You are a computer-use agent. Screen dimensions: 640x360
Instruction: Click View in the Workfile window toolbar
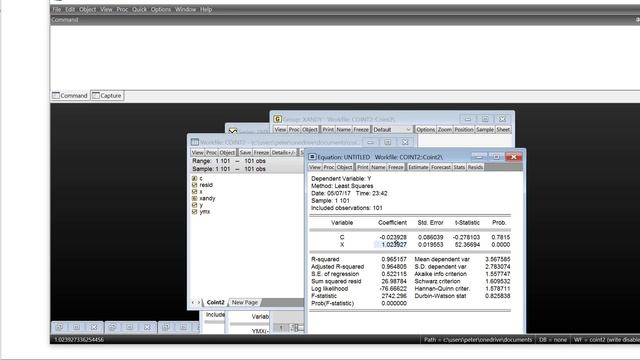(197, 153)
